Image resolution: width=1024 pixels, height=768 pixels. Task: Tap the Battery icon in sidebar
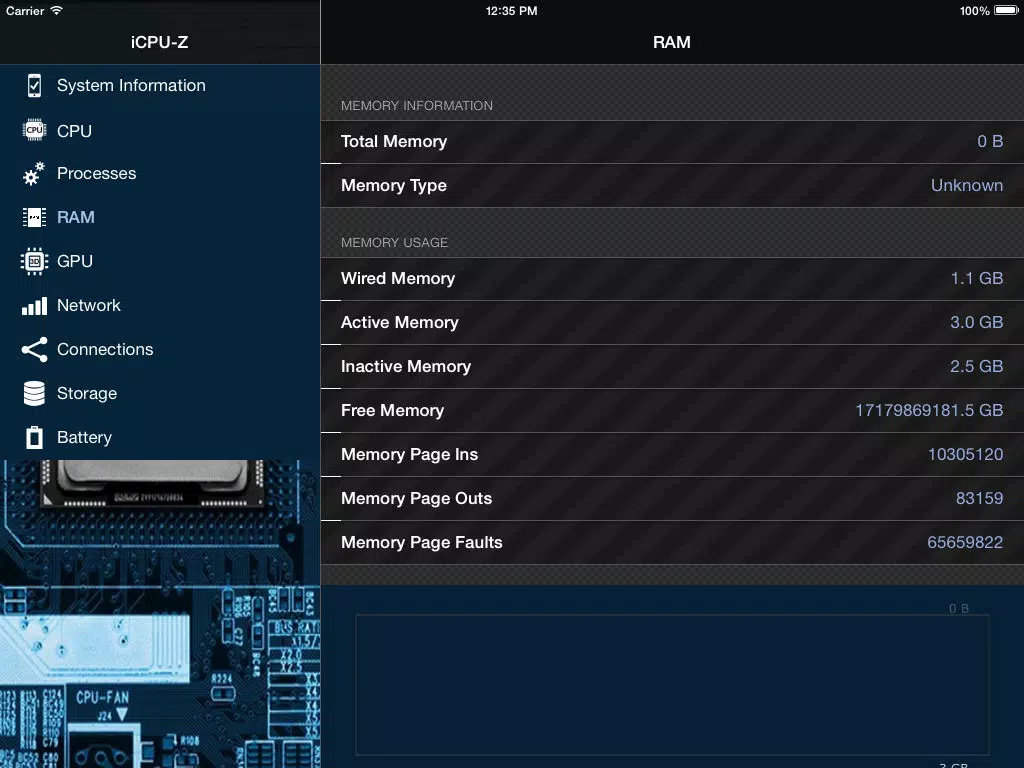[35, 438]
